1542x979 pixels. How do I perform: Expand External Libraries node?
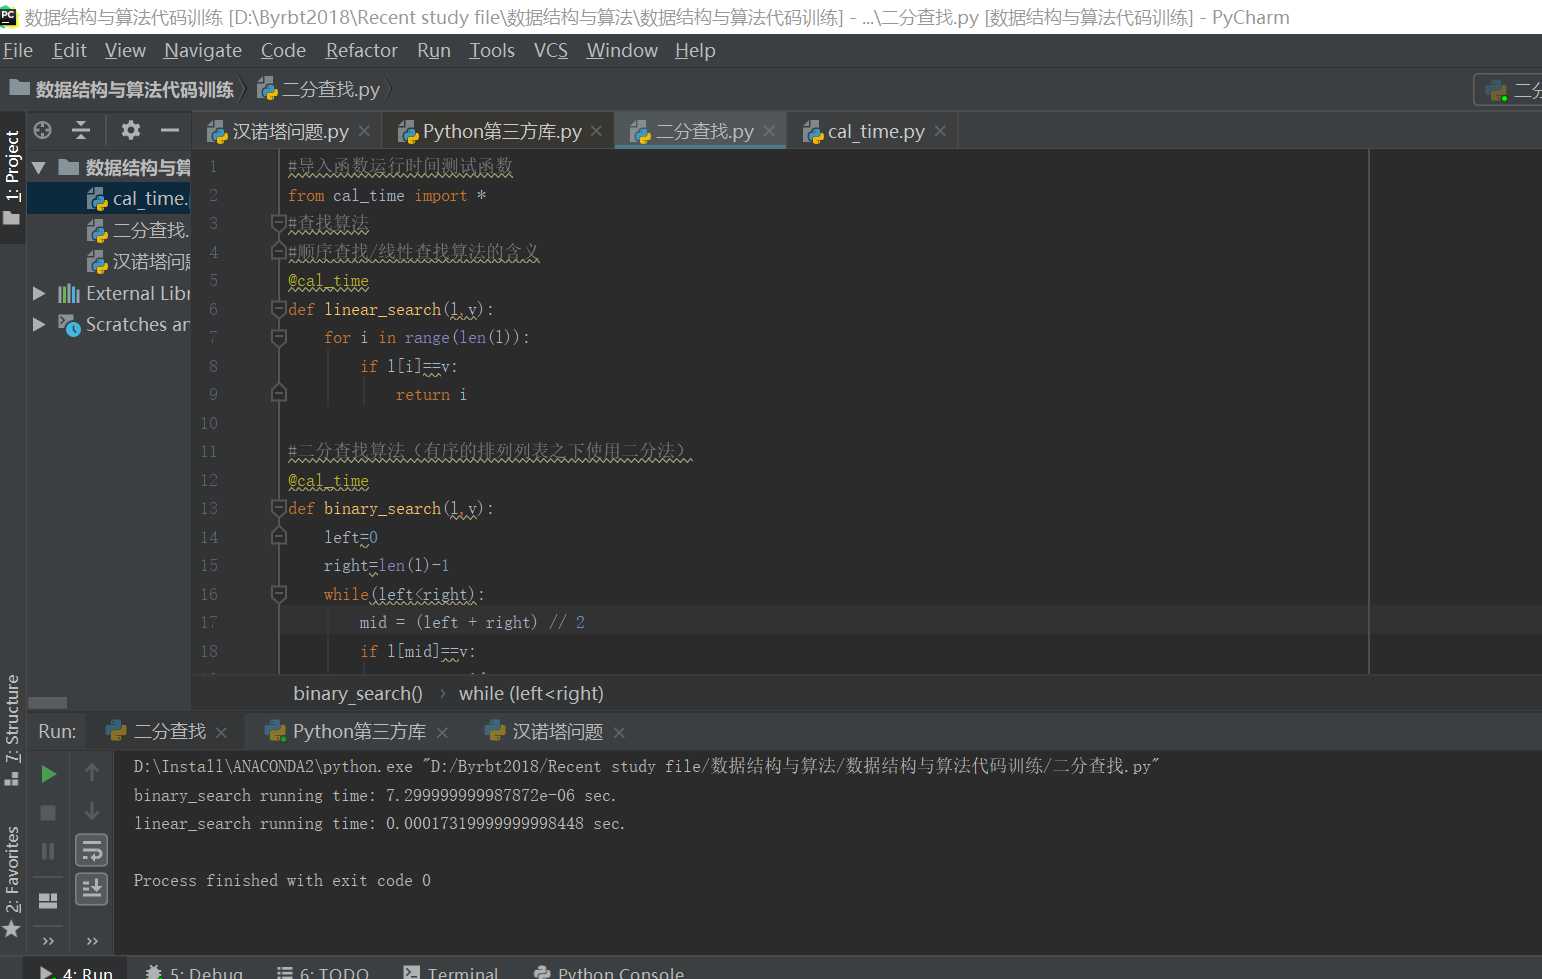click(x=39, y=293)
